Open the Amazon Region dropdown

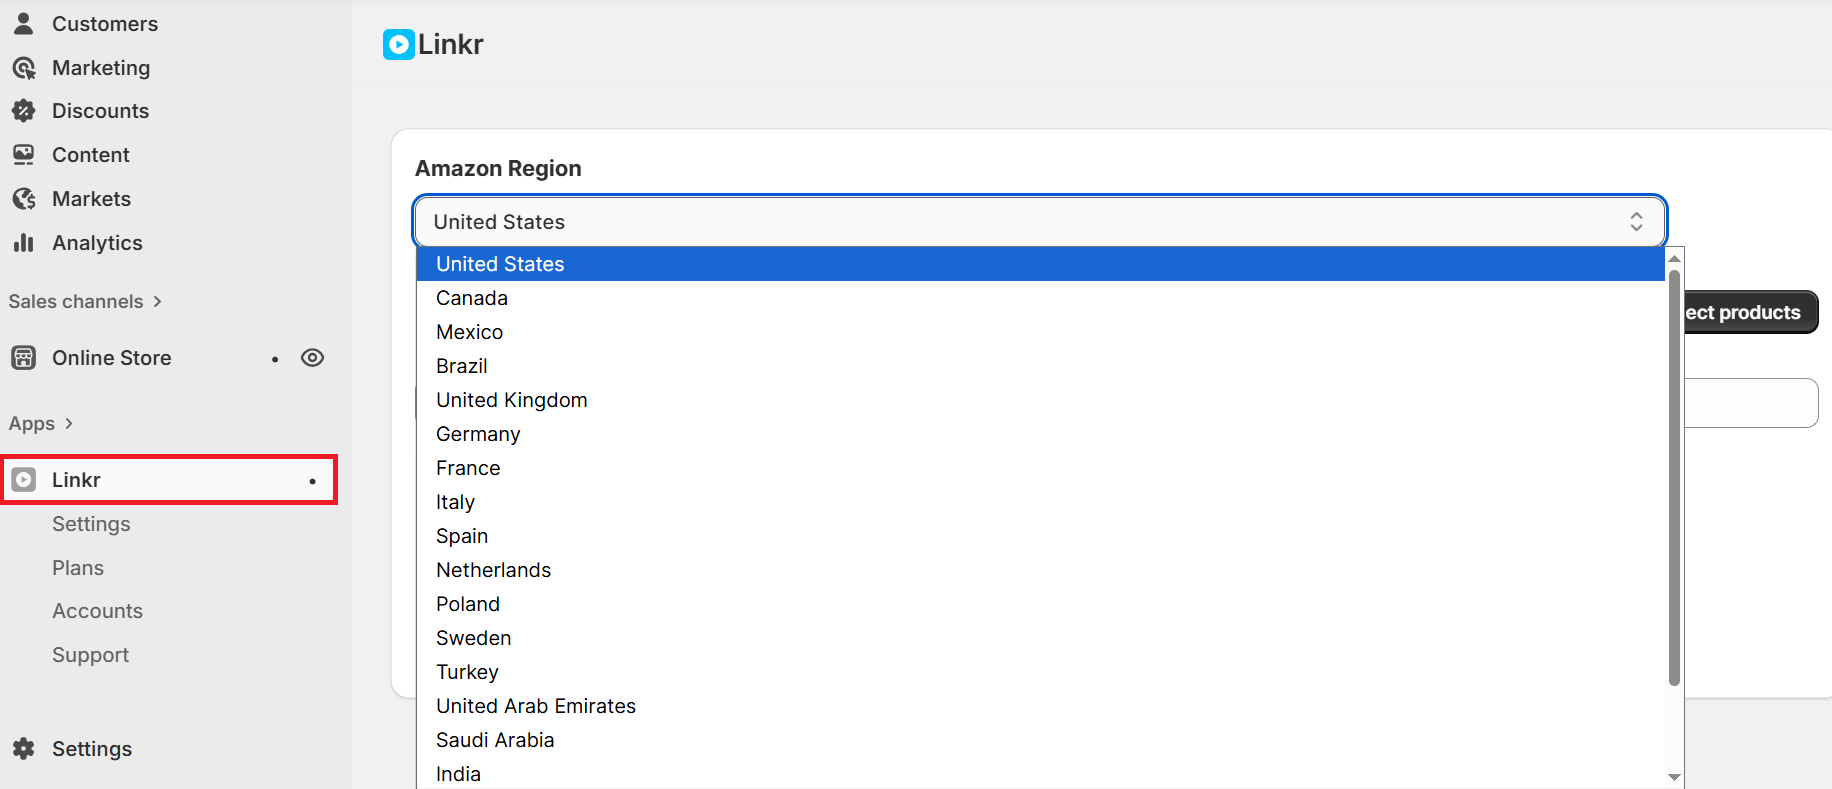pyautogui.click(x=1040, y=221)
